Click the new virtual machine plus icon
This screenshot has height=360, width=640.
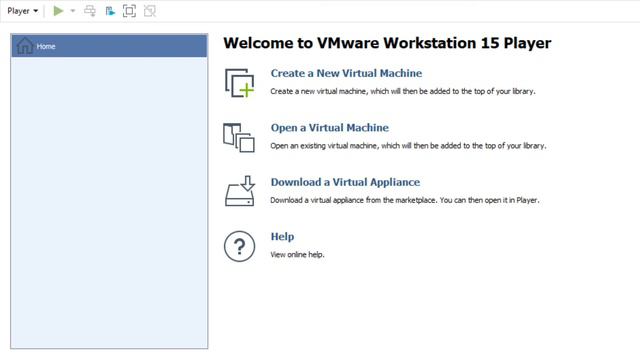coord(239,83)
